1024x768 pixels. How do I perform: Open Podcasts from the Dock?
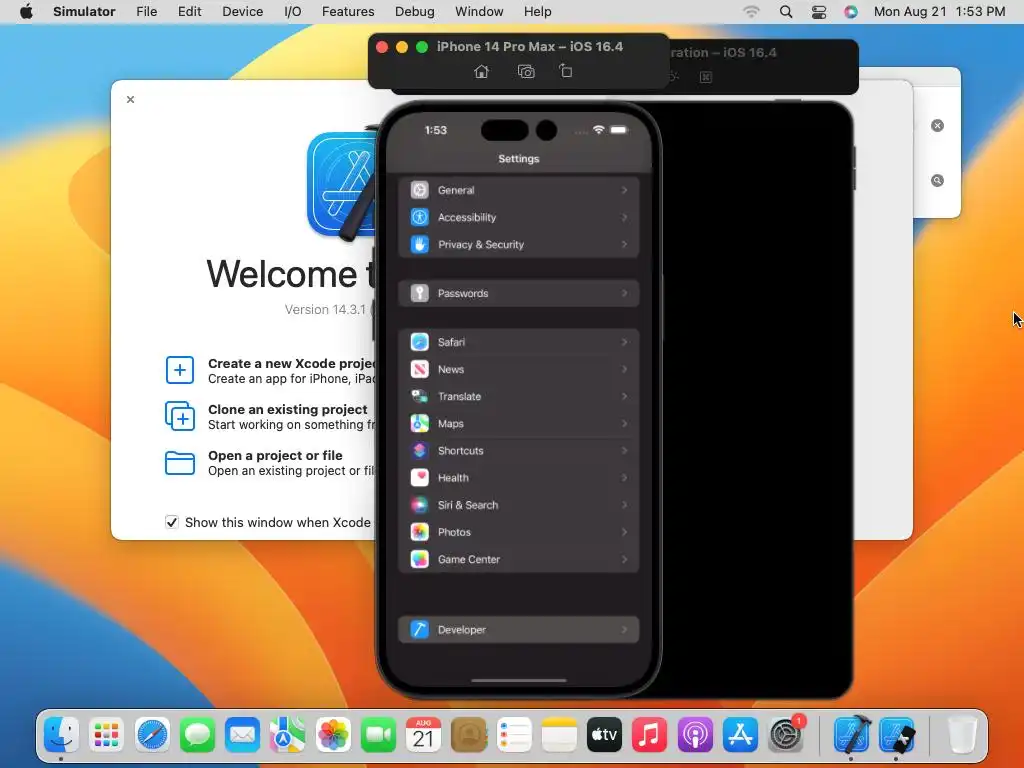(x=695, y=735)
